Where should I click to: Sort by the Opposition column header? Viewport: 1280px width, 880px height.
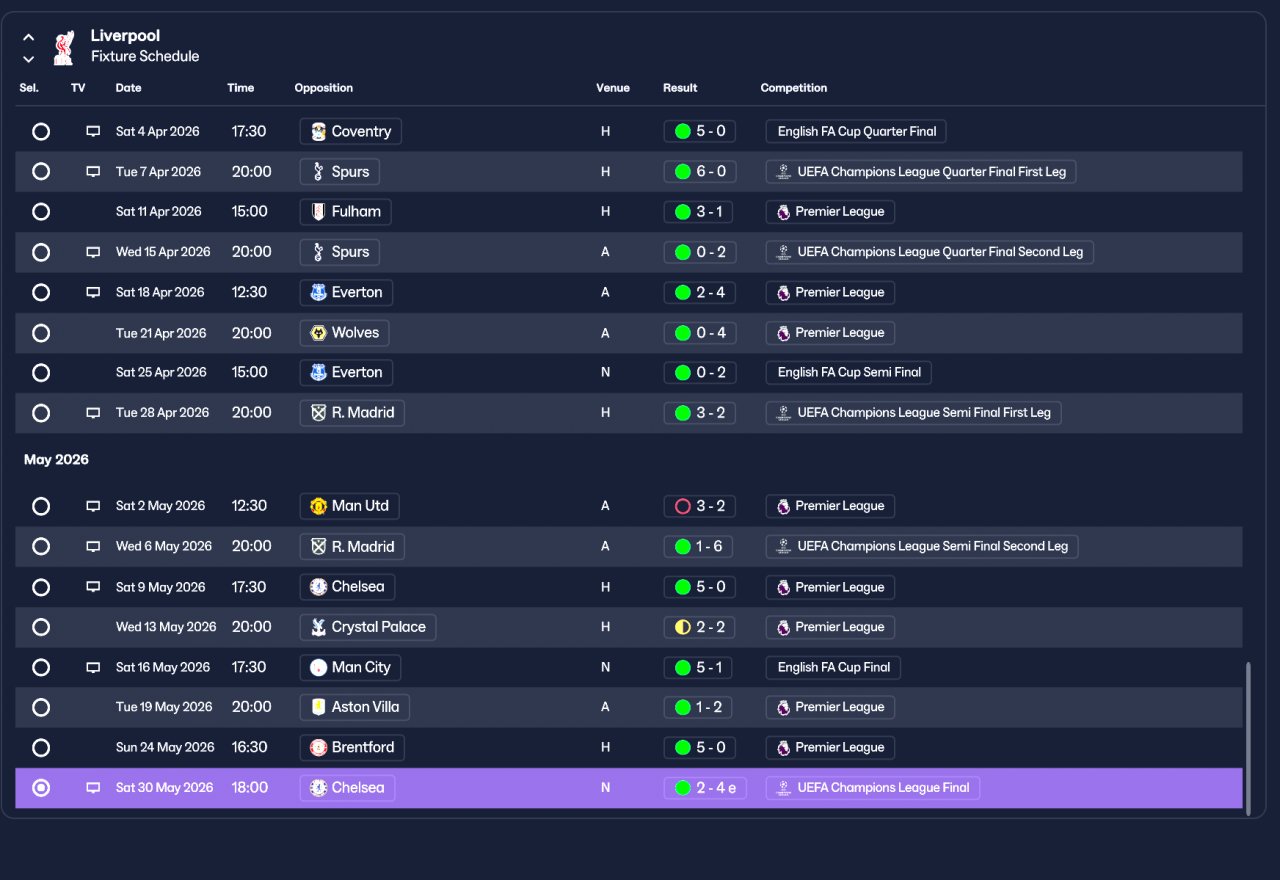tap(324, 88)
